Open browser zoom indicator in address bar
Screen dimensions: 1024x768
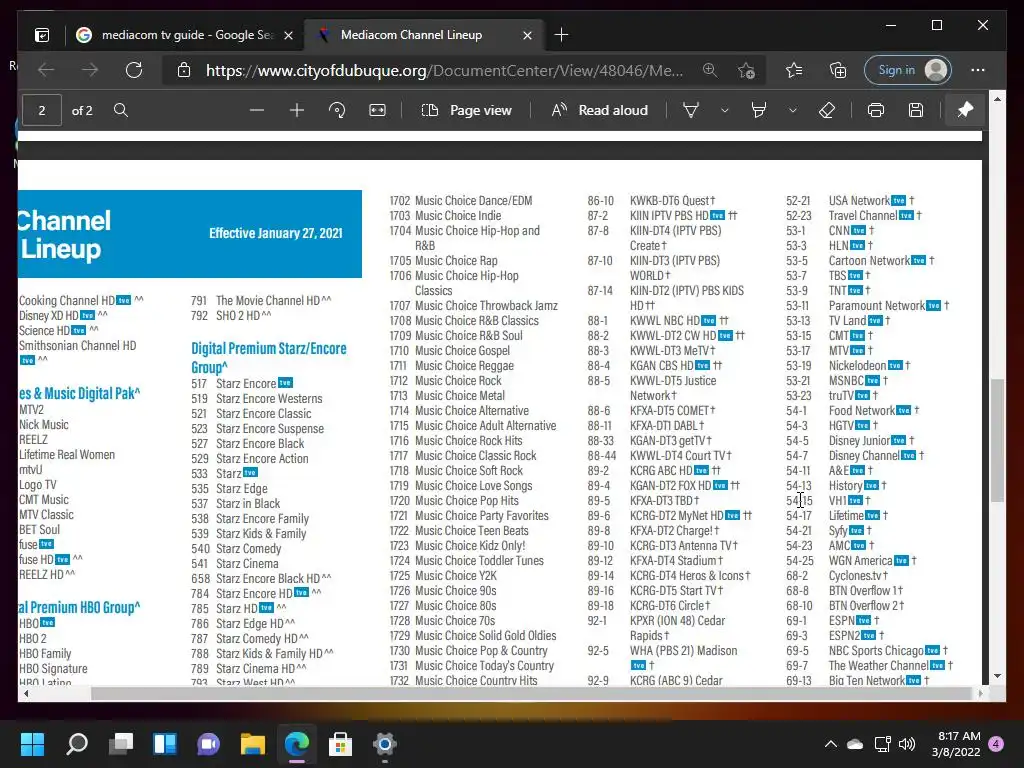tap(710, 70)
